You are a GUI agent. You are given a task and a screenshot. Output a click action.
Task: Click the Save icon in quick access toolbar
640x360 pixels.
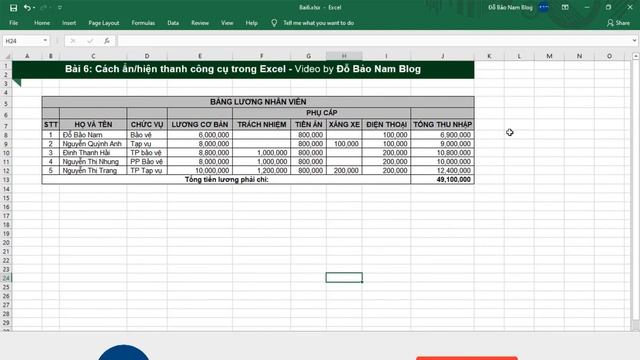point(13,8)
